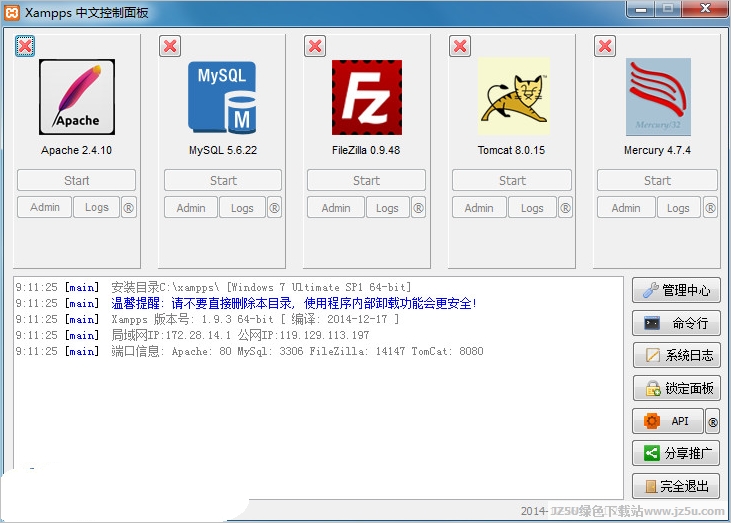View FileZilla Logs
The width and height of the screenshot is (731, 523).
click(x=387, y=208)
